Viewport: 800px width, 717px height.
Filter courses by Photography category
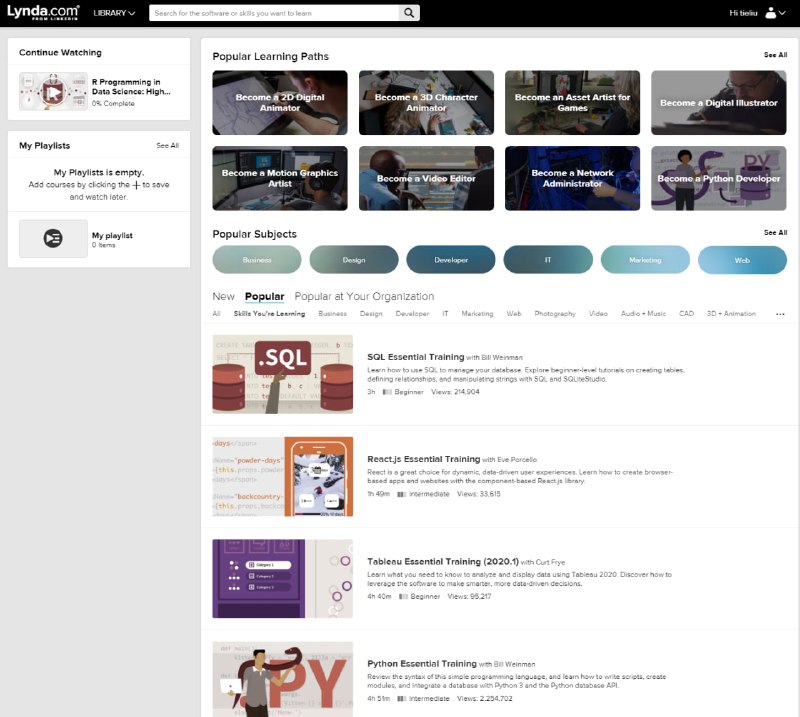555,314
